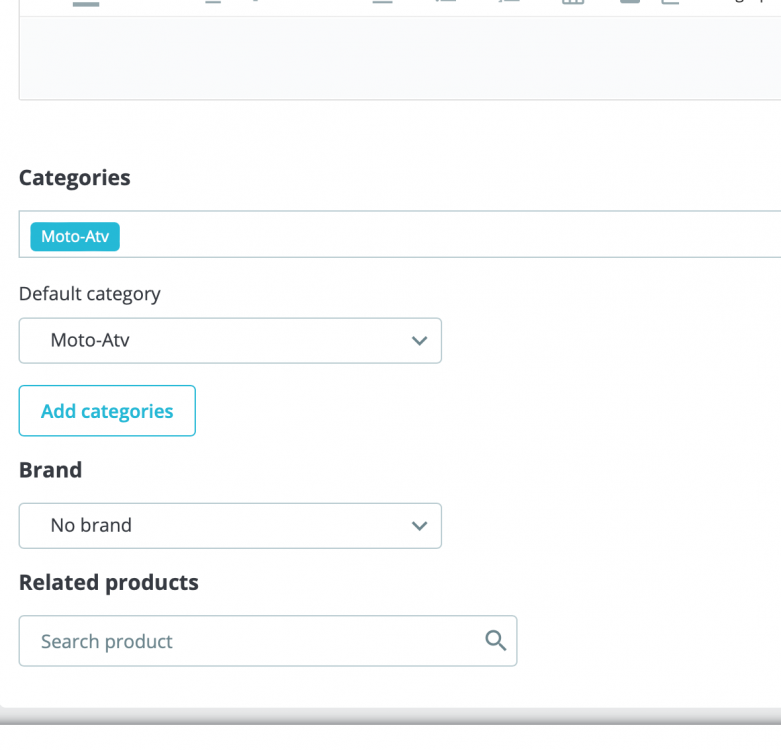Viewport: 781px width, 750px height.
Task: Click the Default category label
Action: click(x=89, y=294)
